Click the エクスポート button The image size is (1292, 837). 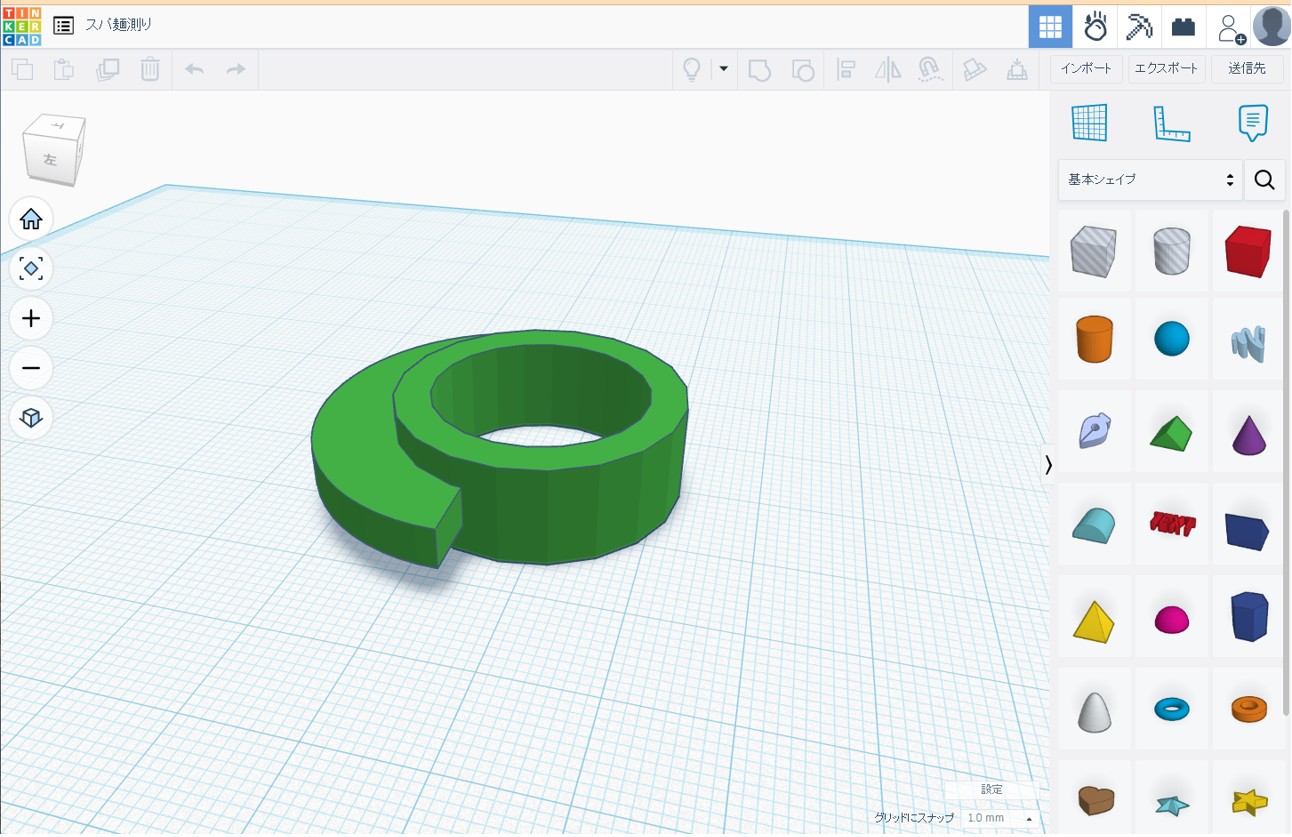(1166, 69)
